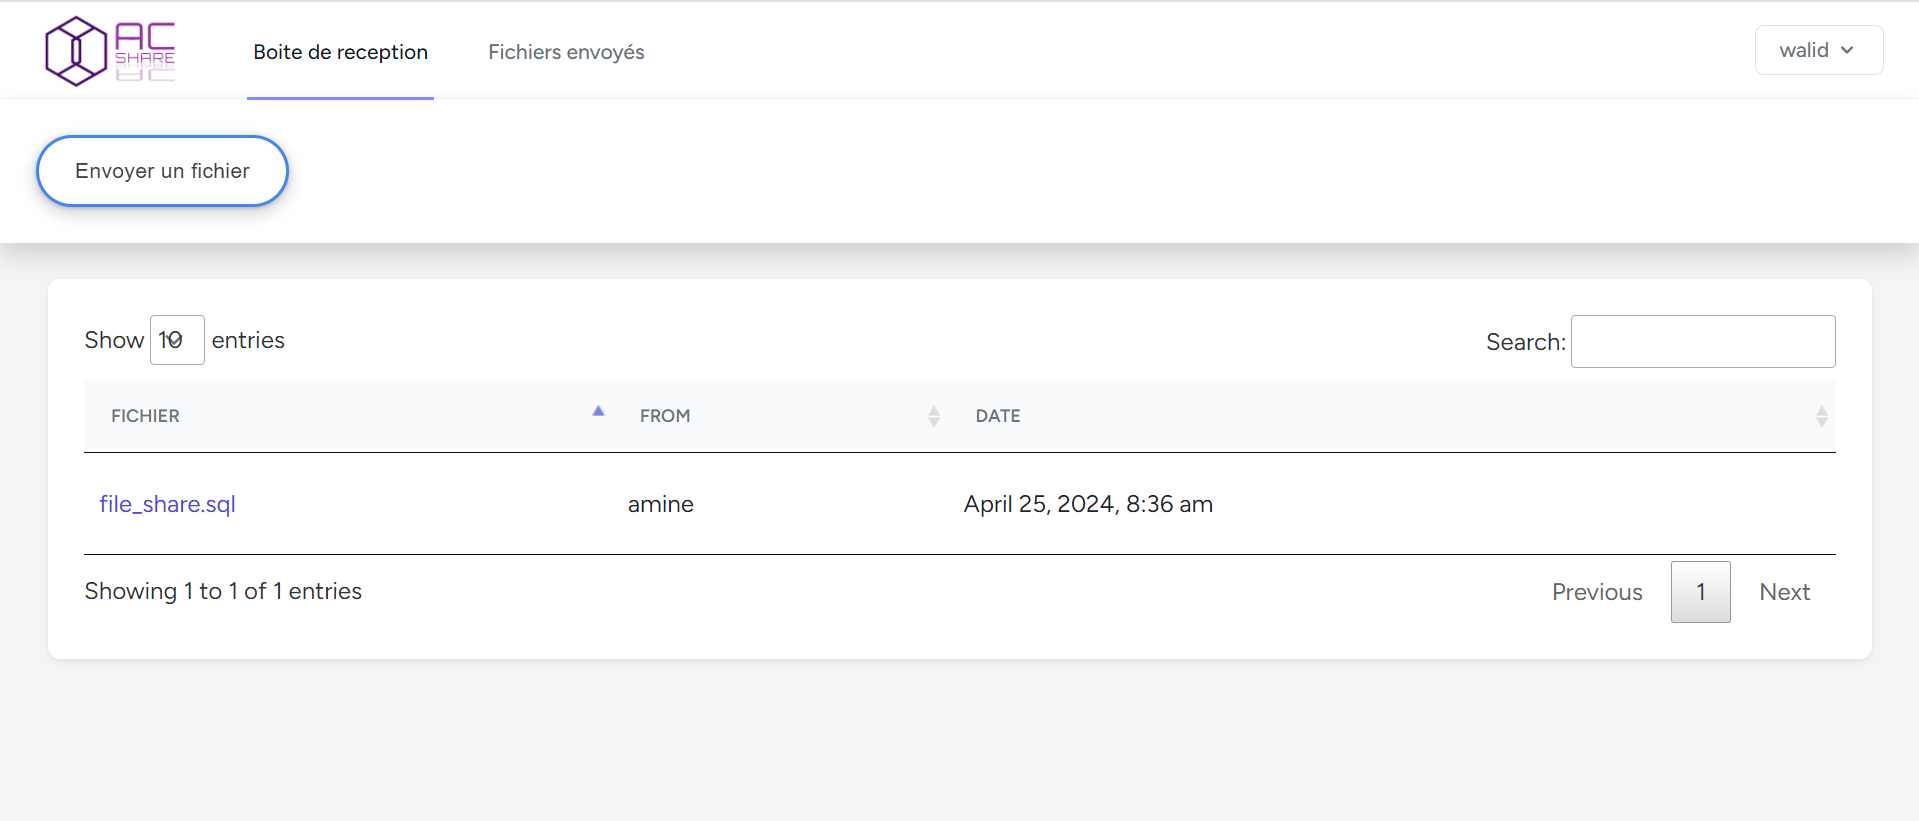Viewport: 1919px width, 821px height.
Task: Click the sender name amine
Action: click(x=660, y=504)
